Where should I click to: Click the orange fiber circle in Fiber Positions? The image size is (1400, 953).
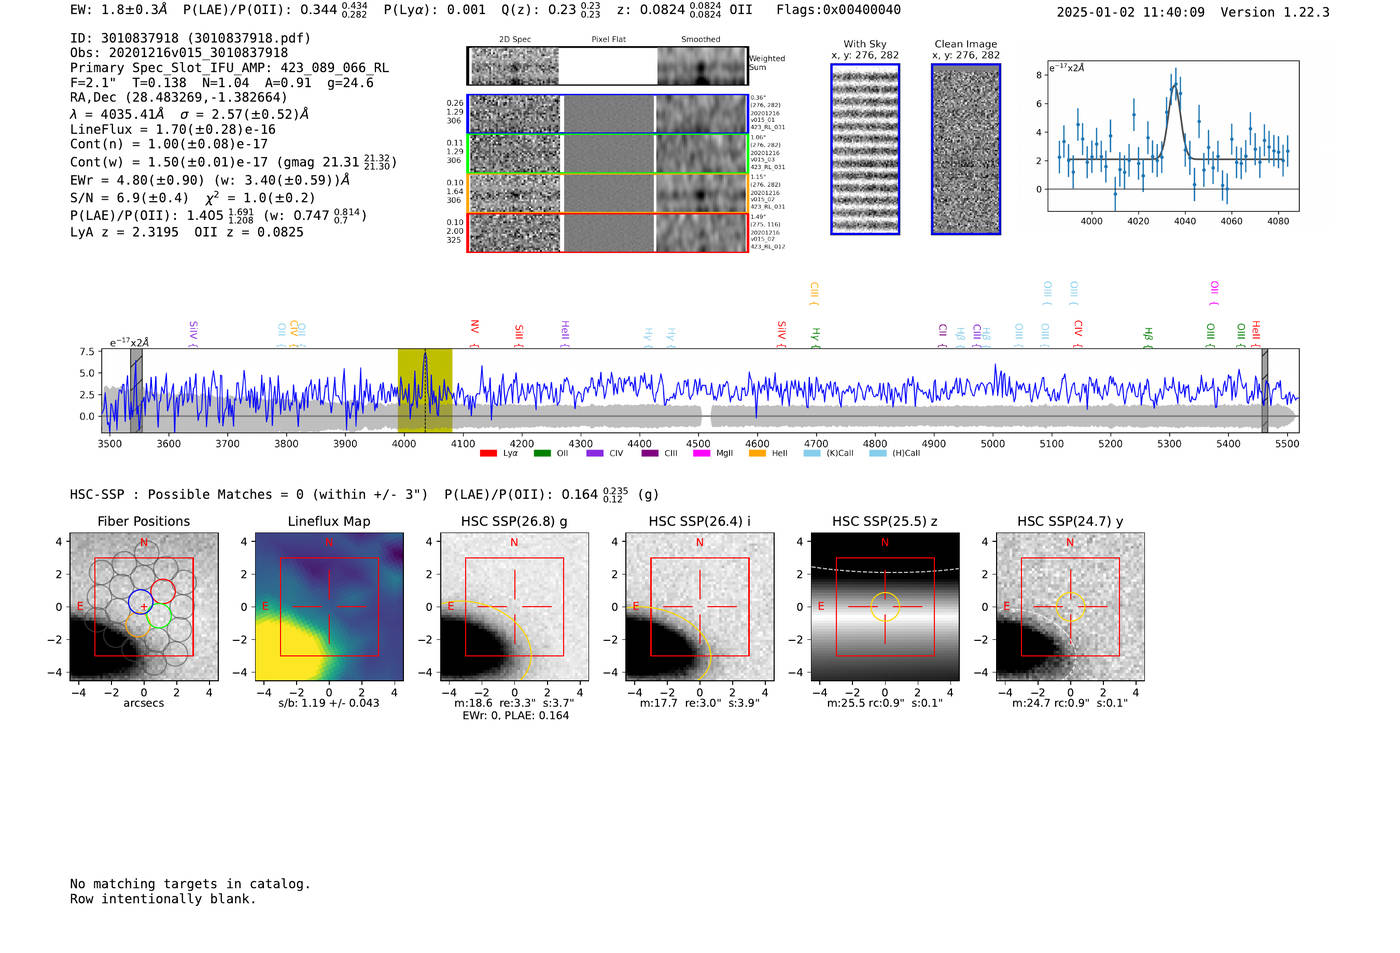pos(138,626)
